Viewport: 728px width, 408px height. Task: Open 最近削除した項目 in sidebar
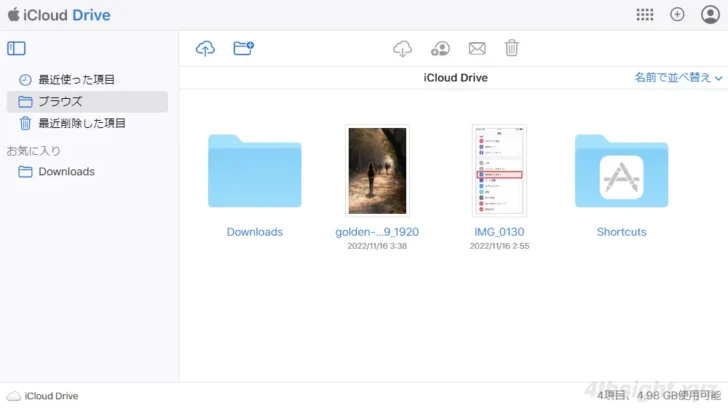87,123
